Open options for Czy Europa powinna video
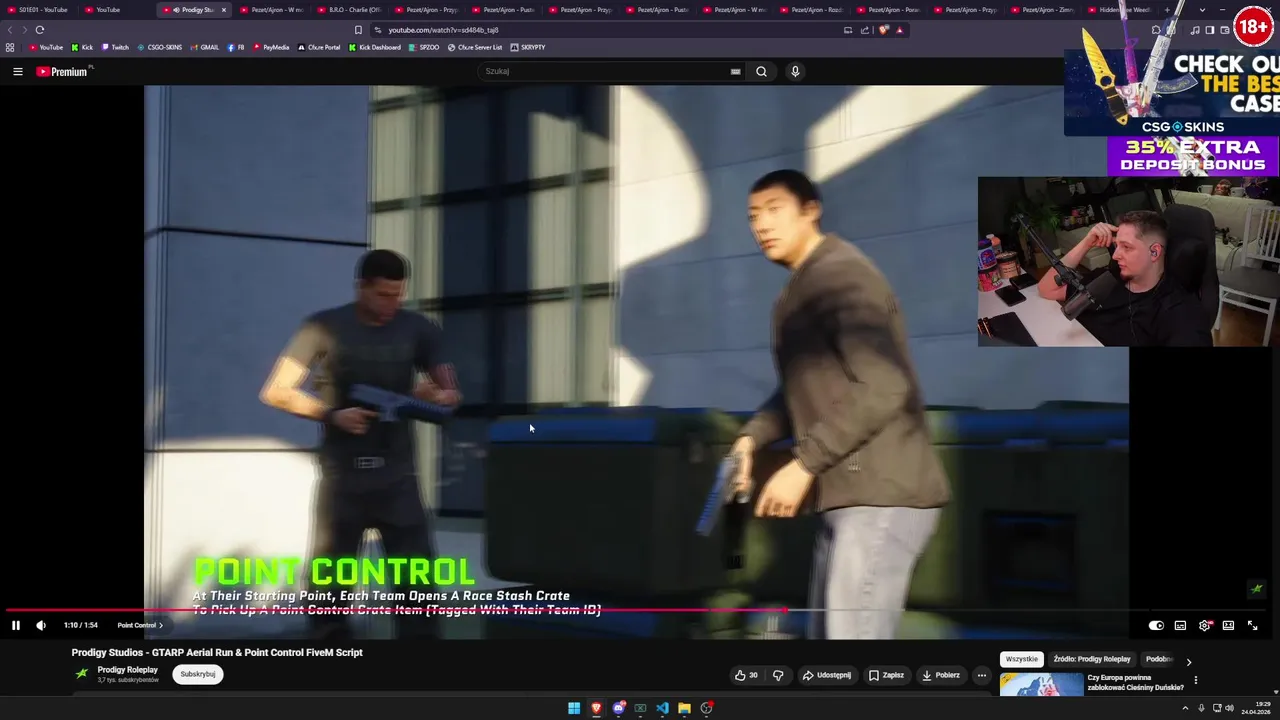The image size is (1280, 720). [x=1195, y=680]
